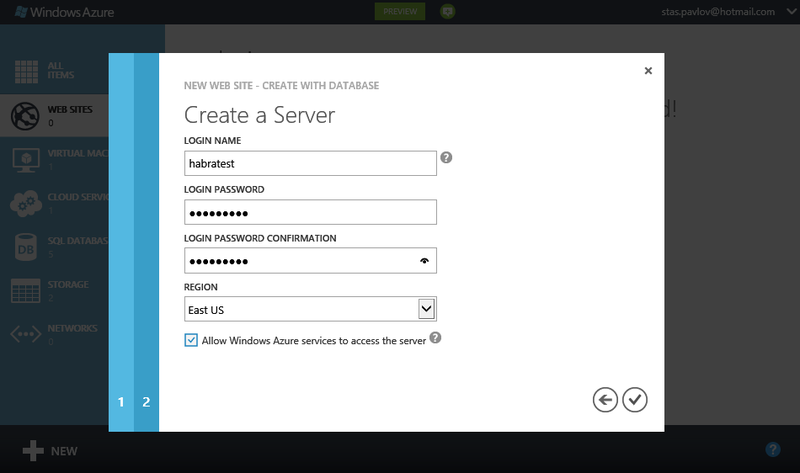Click the feedback chat icon in header
Viewport: 800px width, 473px height.
click(x=447, y=11)
